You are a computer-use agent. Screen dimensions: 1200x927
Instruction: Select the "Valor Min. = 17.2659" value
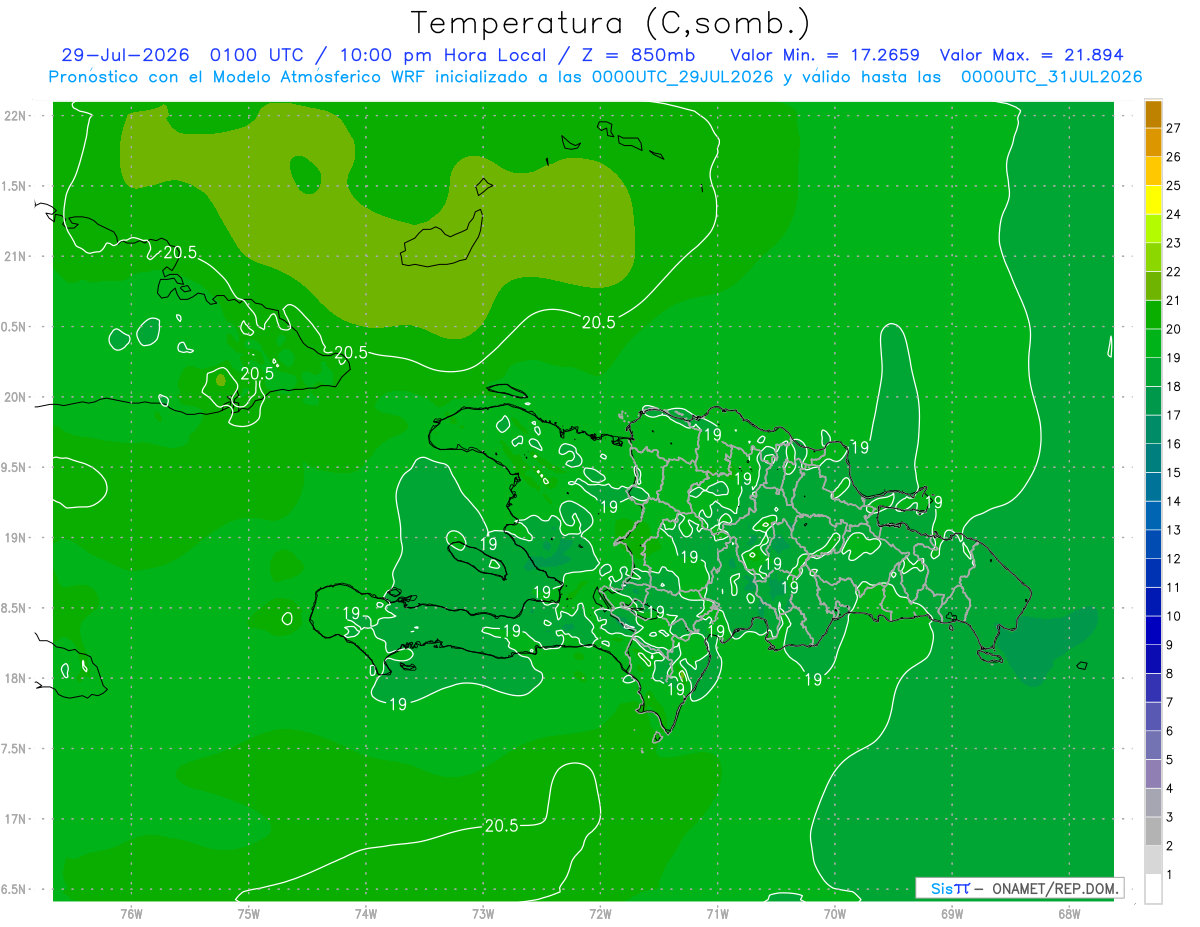coord(824,55)
